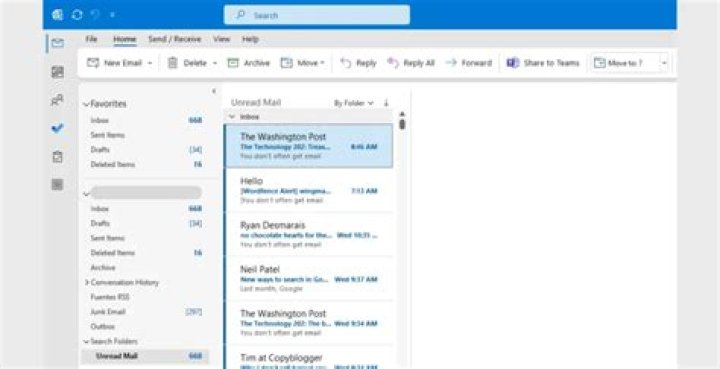This screenshot has height=369, width=720.
Task: Open Deleted Items under Favorites
Action: tap(112, 164)
